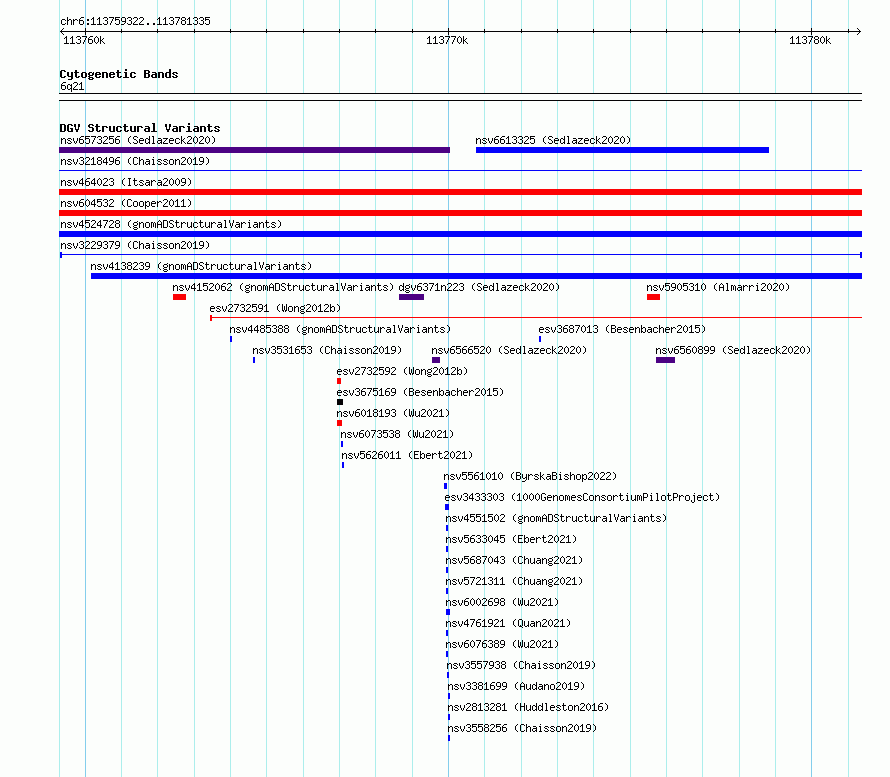This screenshot has width=890, height=777.
Task: Click the blue nsv4524728 variant bar
Action: point(460,234)
